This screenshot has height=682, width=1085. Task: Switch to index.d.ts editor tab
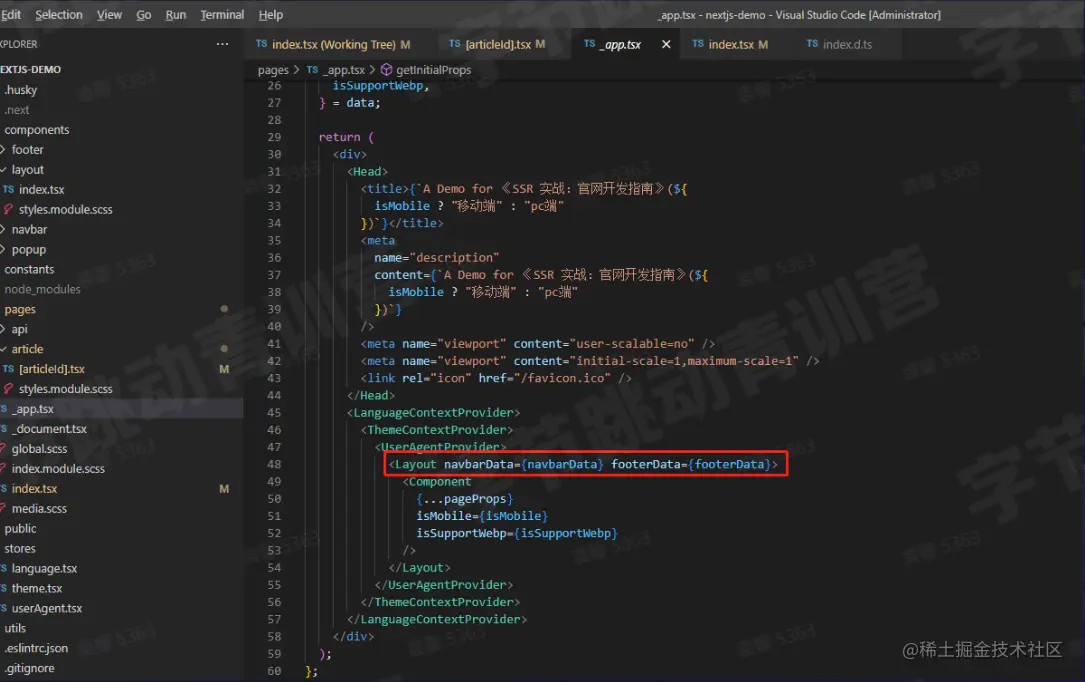(848, 44)
